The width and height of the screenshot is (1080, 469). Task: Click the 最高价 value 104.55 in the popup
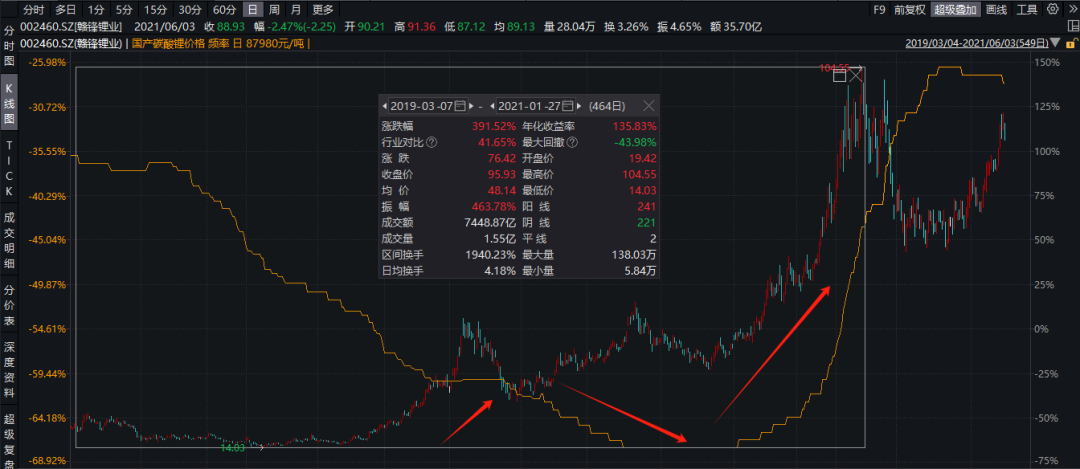click(638, 175)
